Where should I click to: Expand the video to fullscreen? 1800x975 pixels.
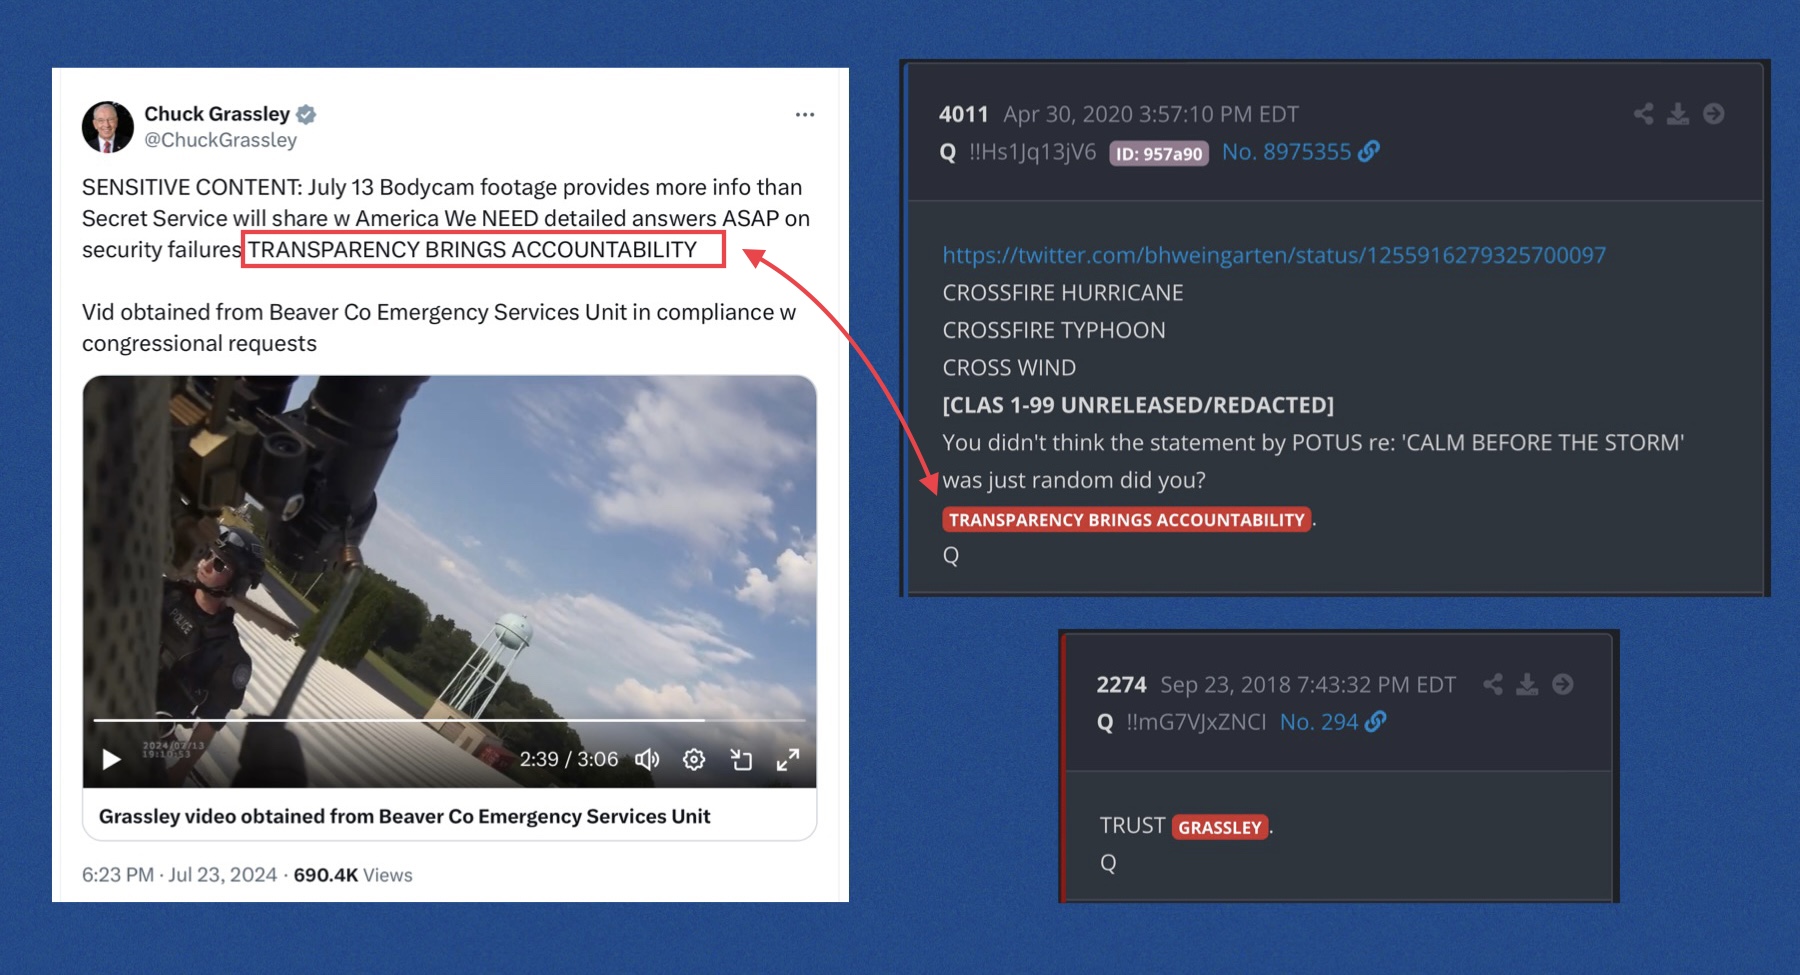click(788, 760)
